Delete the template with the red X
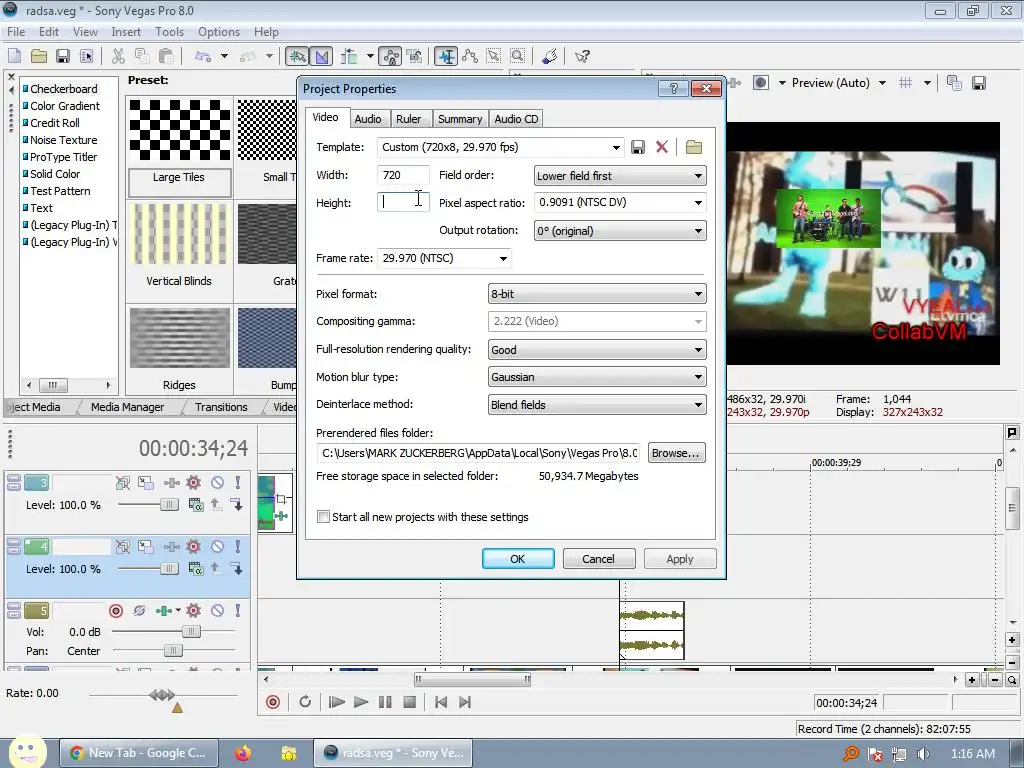 [x=662, y=147]
